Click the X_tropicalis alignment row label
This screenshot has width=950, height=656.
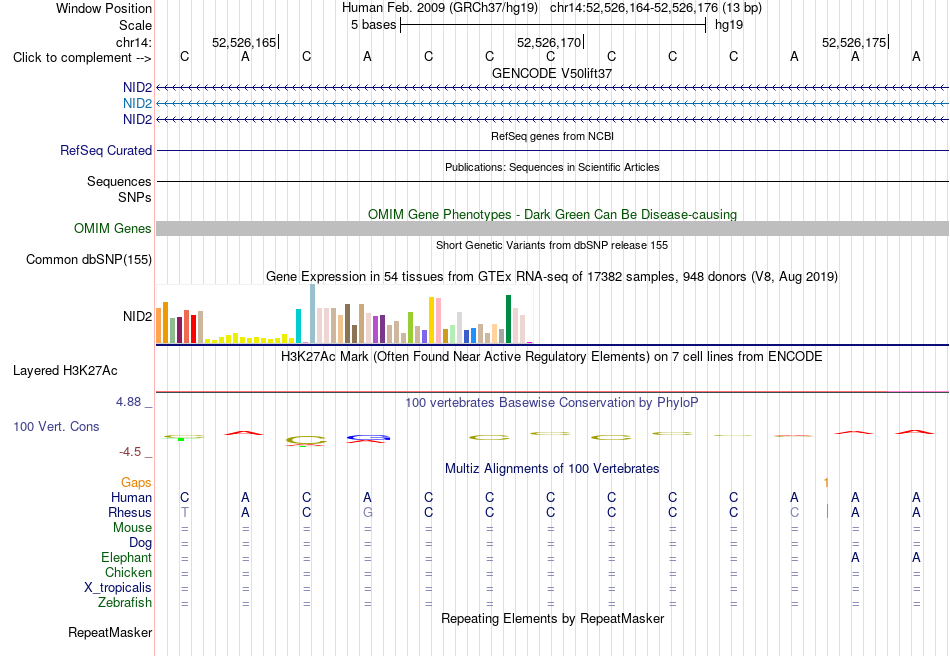tap(118, 588)
